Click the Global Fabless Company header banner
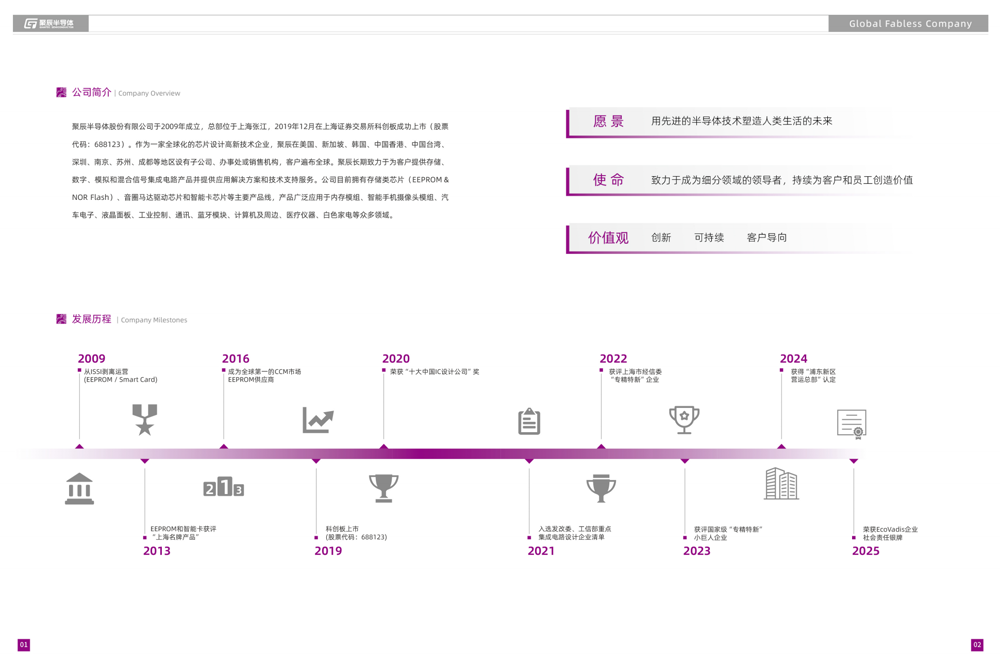This screenshot has width=1000, height=664. pos(909,23)
